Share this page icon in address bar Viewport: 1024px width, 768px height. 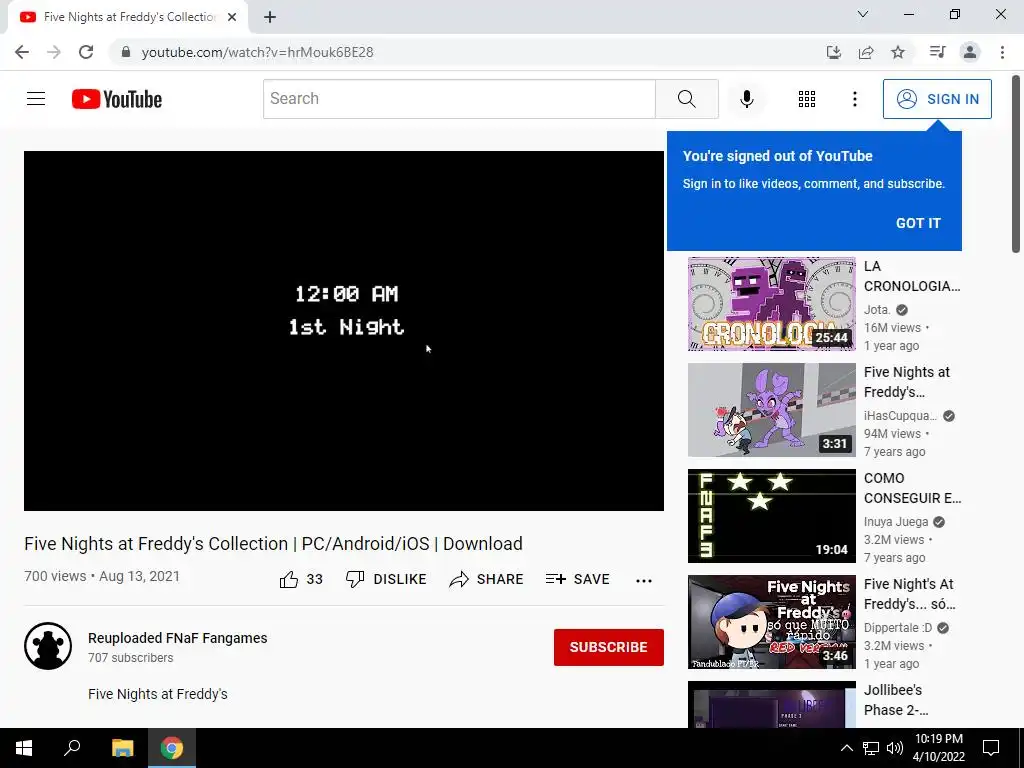pyautogui.click(x=866, y=52)
